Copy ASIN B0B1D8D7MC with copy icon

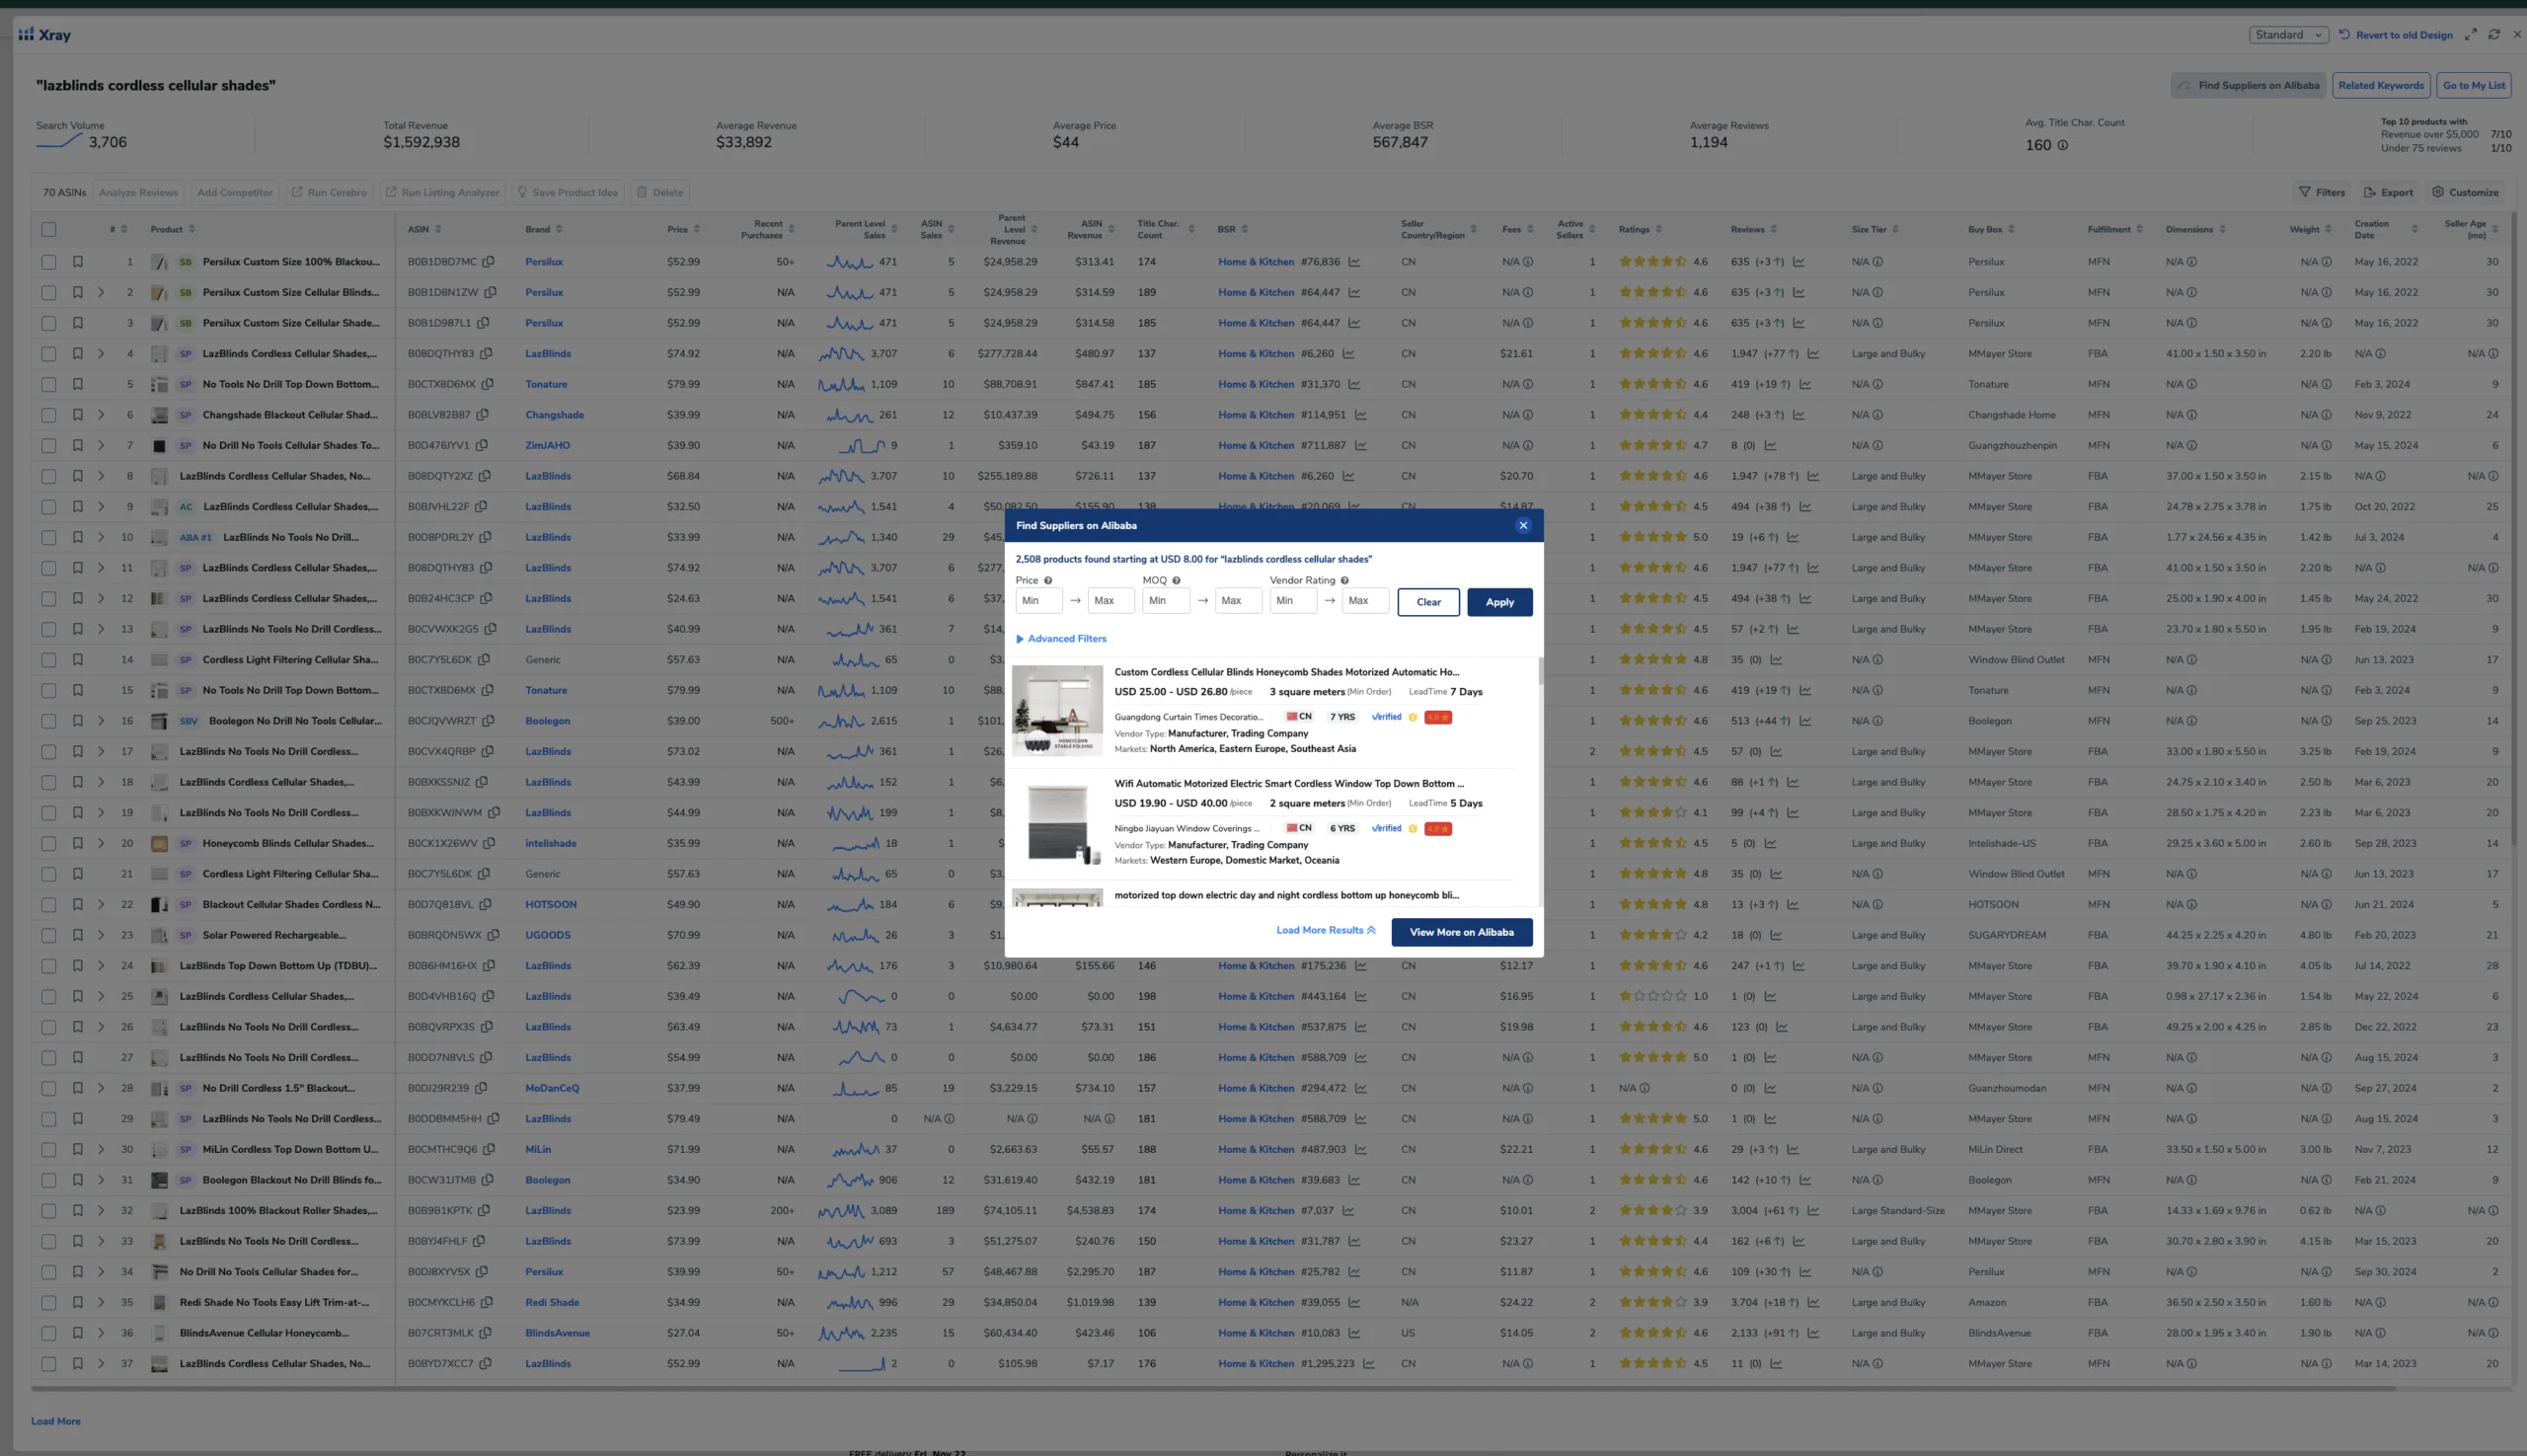click(x=488, y=262)
